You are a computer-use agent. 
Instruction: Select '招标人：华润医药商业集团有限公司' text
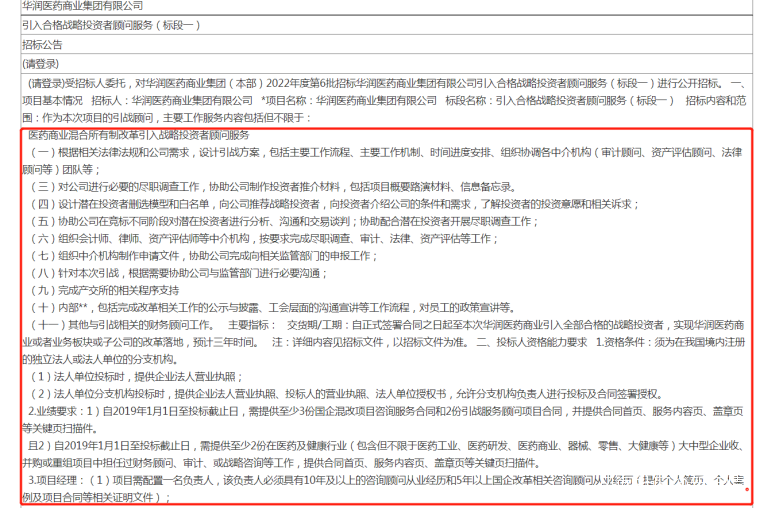click(x=172, y=101)
